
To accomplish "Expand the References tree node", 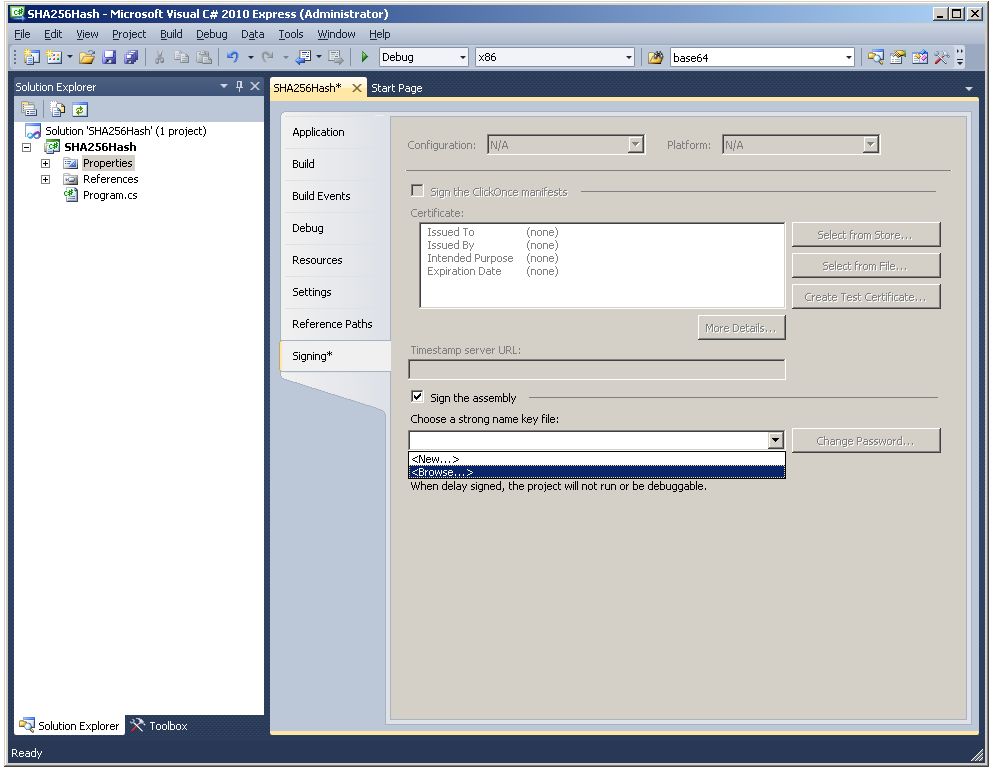I will pyautogui.click(x=46, y=179).
